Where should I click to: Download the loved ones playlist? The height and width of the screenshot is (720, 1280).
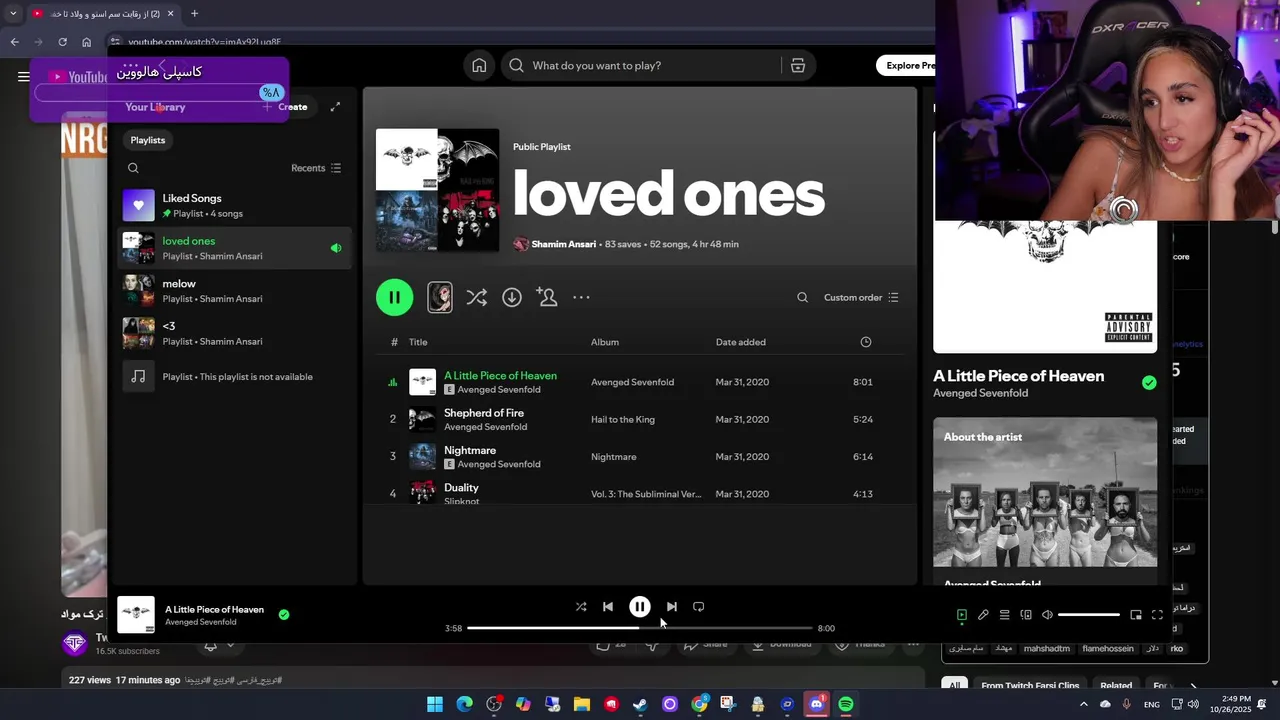coord(512,297)
